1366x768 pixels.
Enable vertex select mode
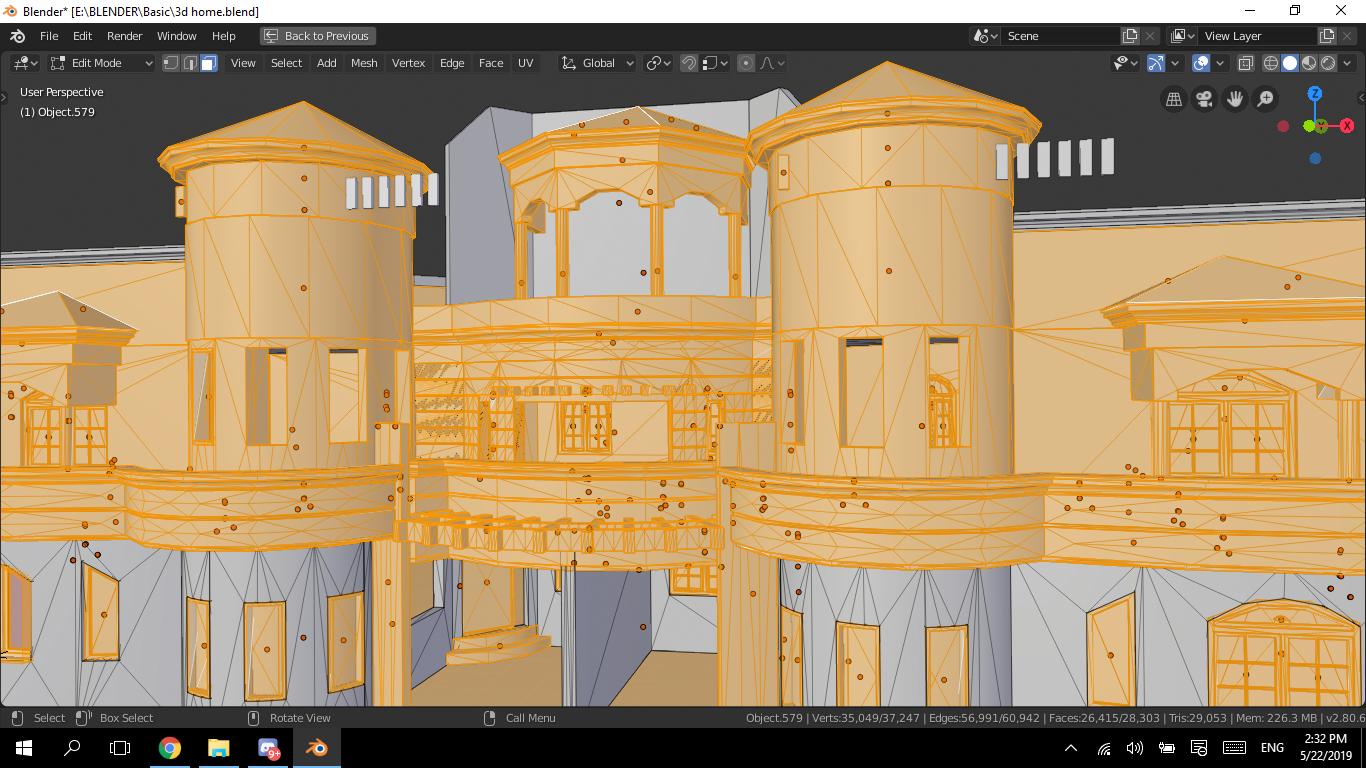[x=171, y=63]
